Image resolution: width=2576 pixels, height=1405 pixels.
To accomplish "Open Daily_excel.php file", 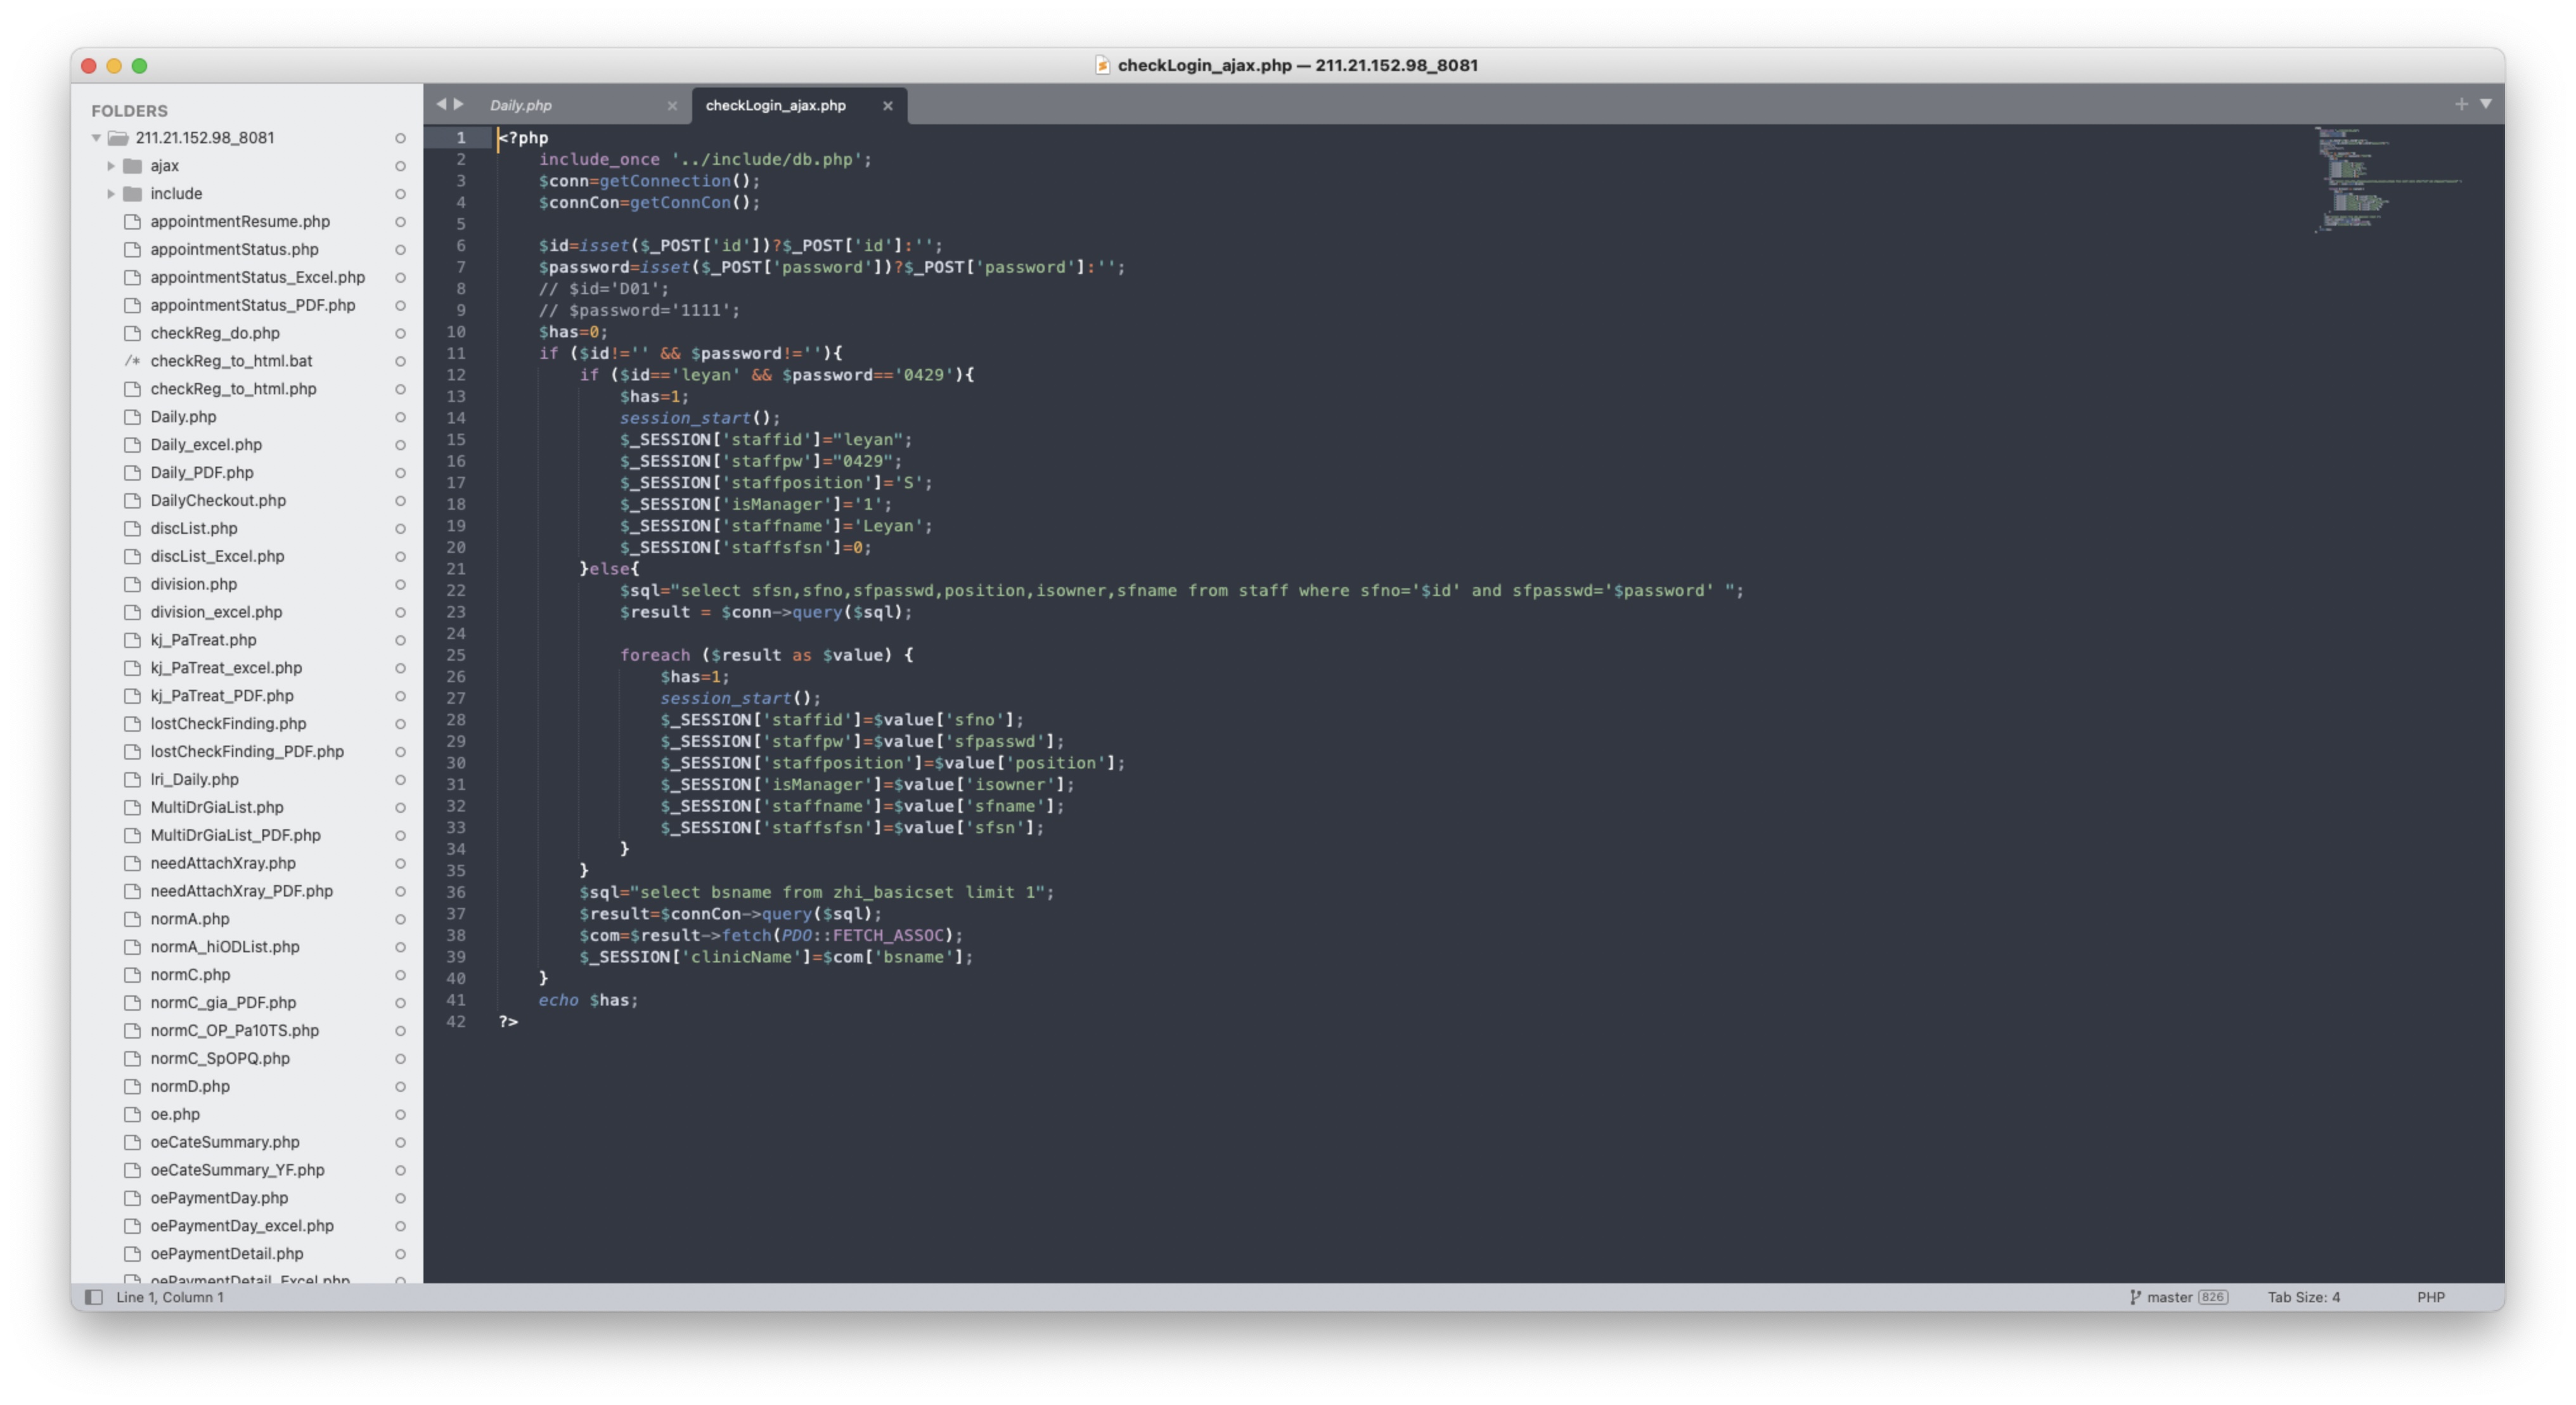I will [206, 445].
